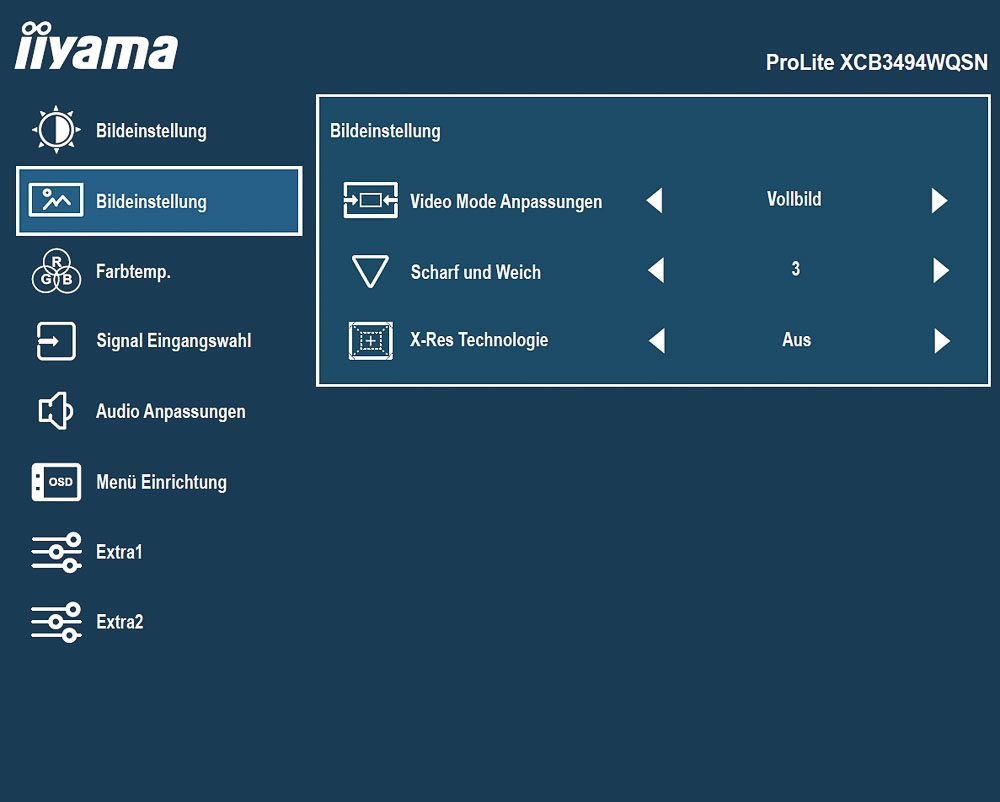Go to previous Video Mode with left arrow
The height and width of the screenshot is (802, 1000).
point(654,200)
